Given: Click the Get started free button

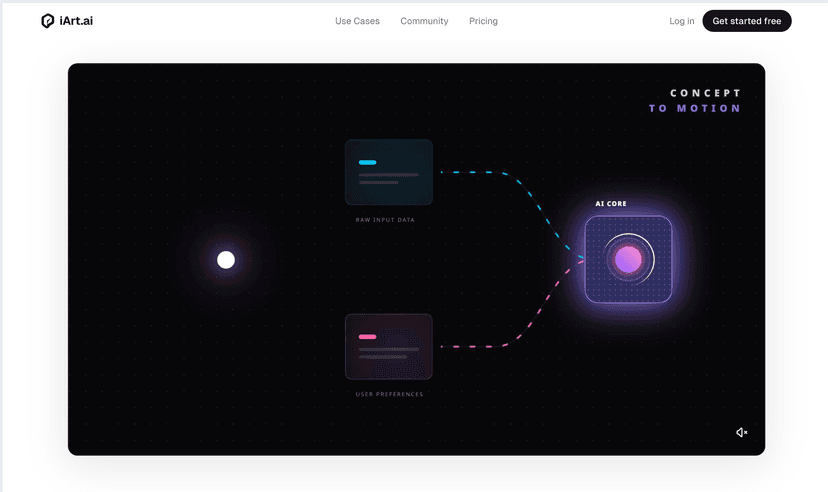Looking at the screenshot, I should [x=747, y=21].
